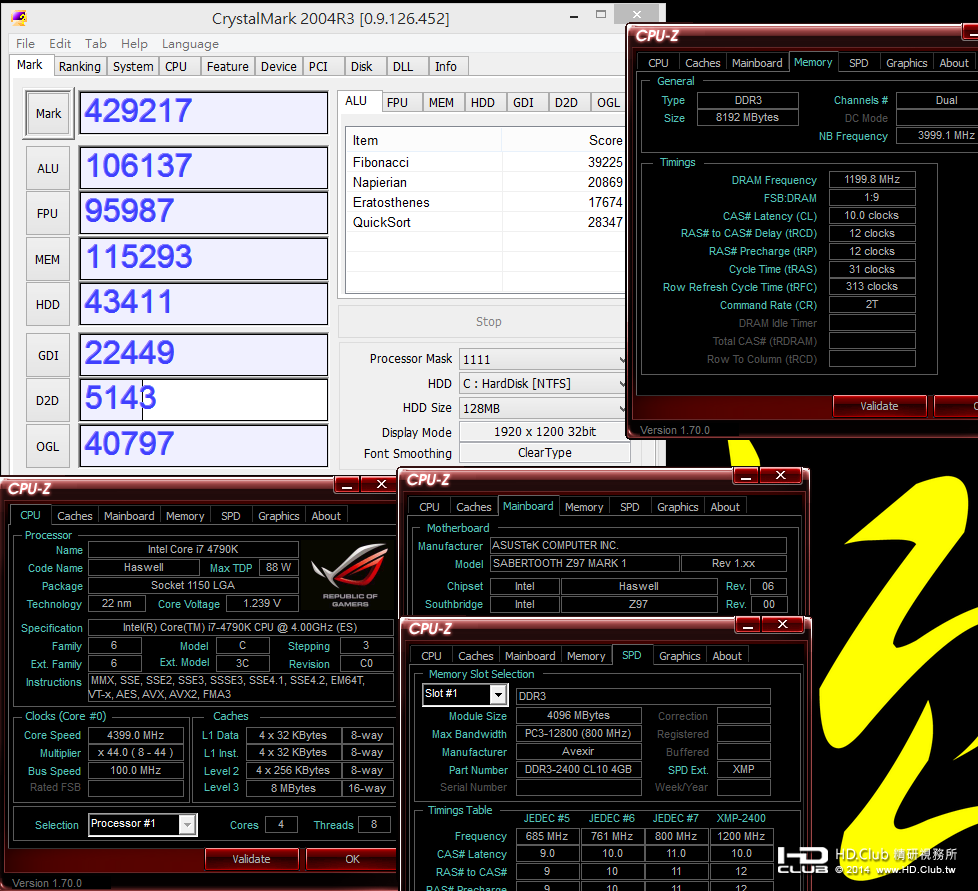978x891 pixels.
Task: Minimize the CPU-Z processor window
Action: tap(347, 484)
